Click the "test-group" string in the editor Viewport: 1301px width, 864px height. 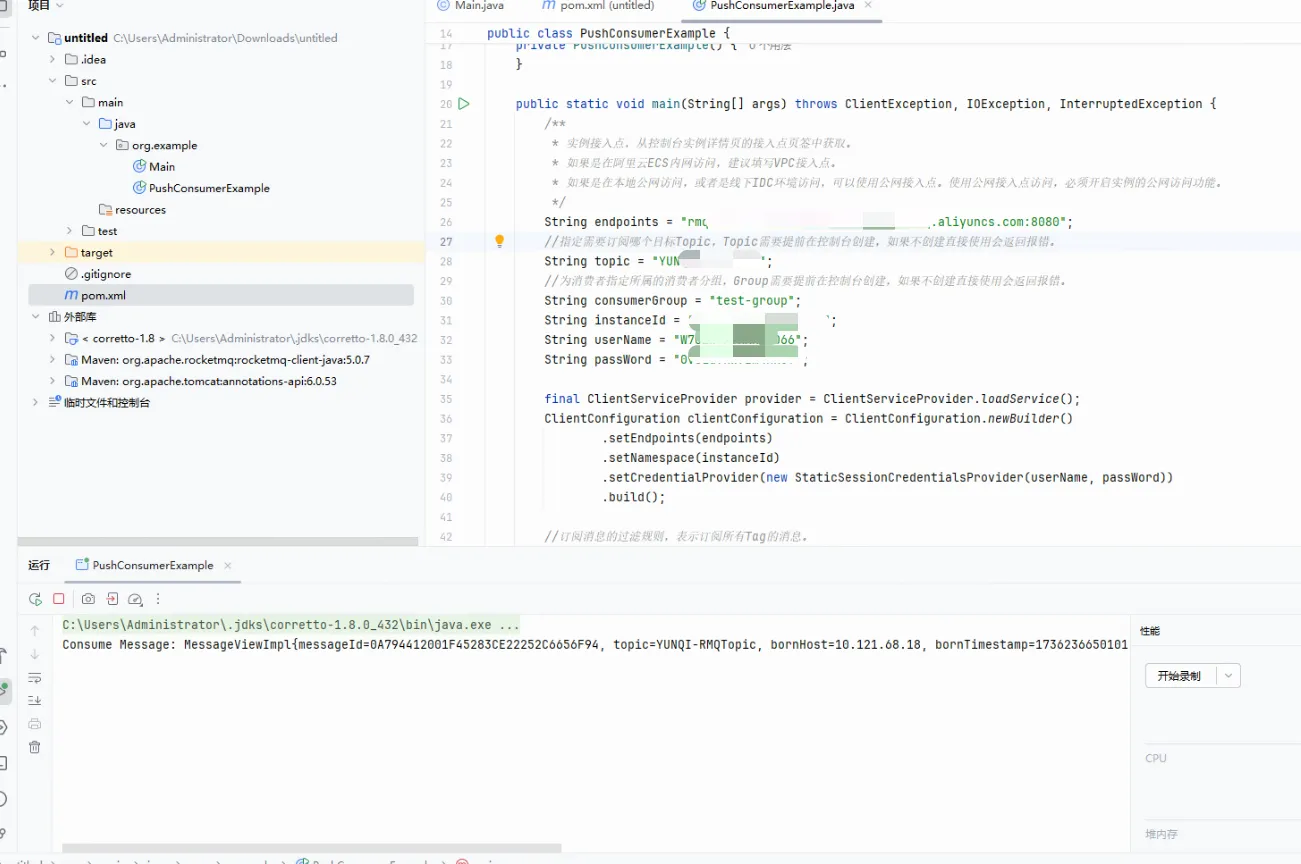coord(754,300)
